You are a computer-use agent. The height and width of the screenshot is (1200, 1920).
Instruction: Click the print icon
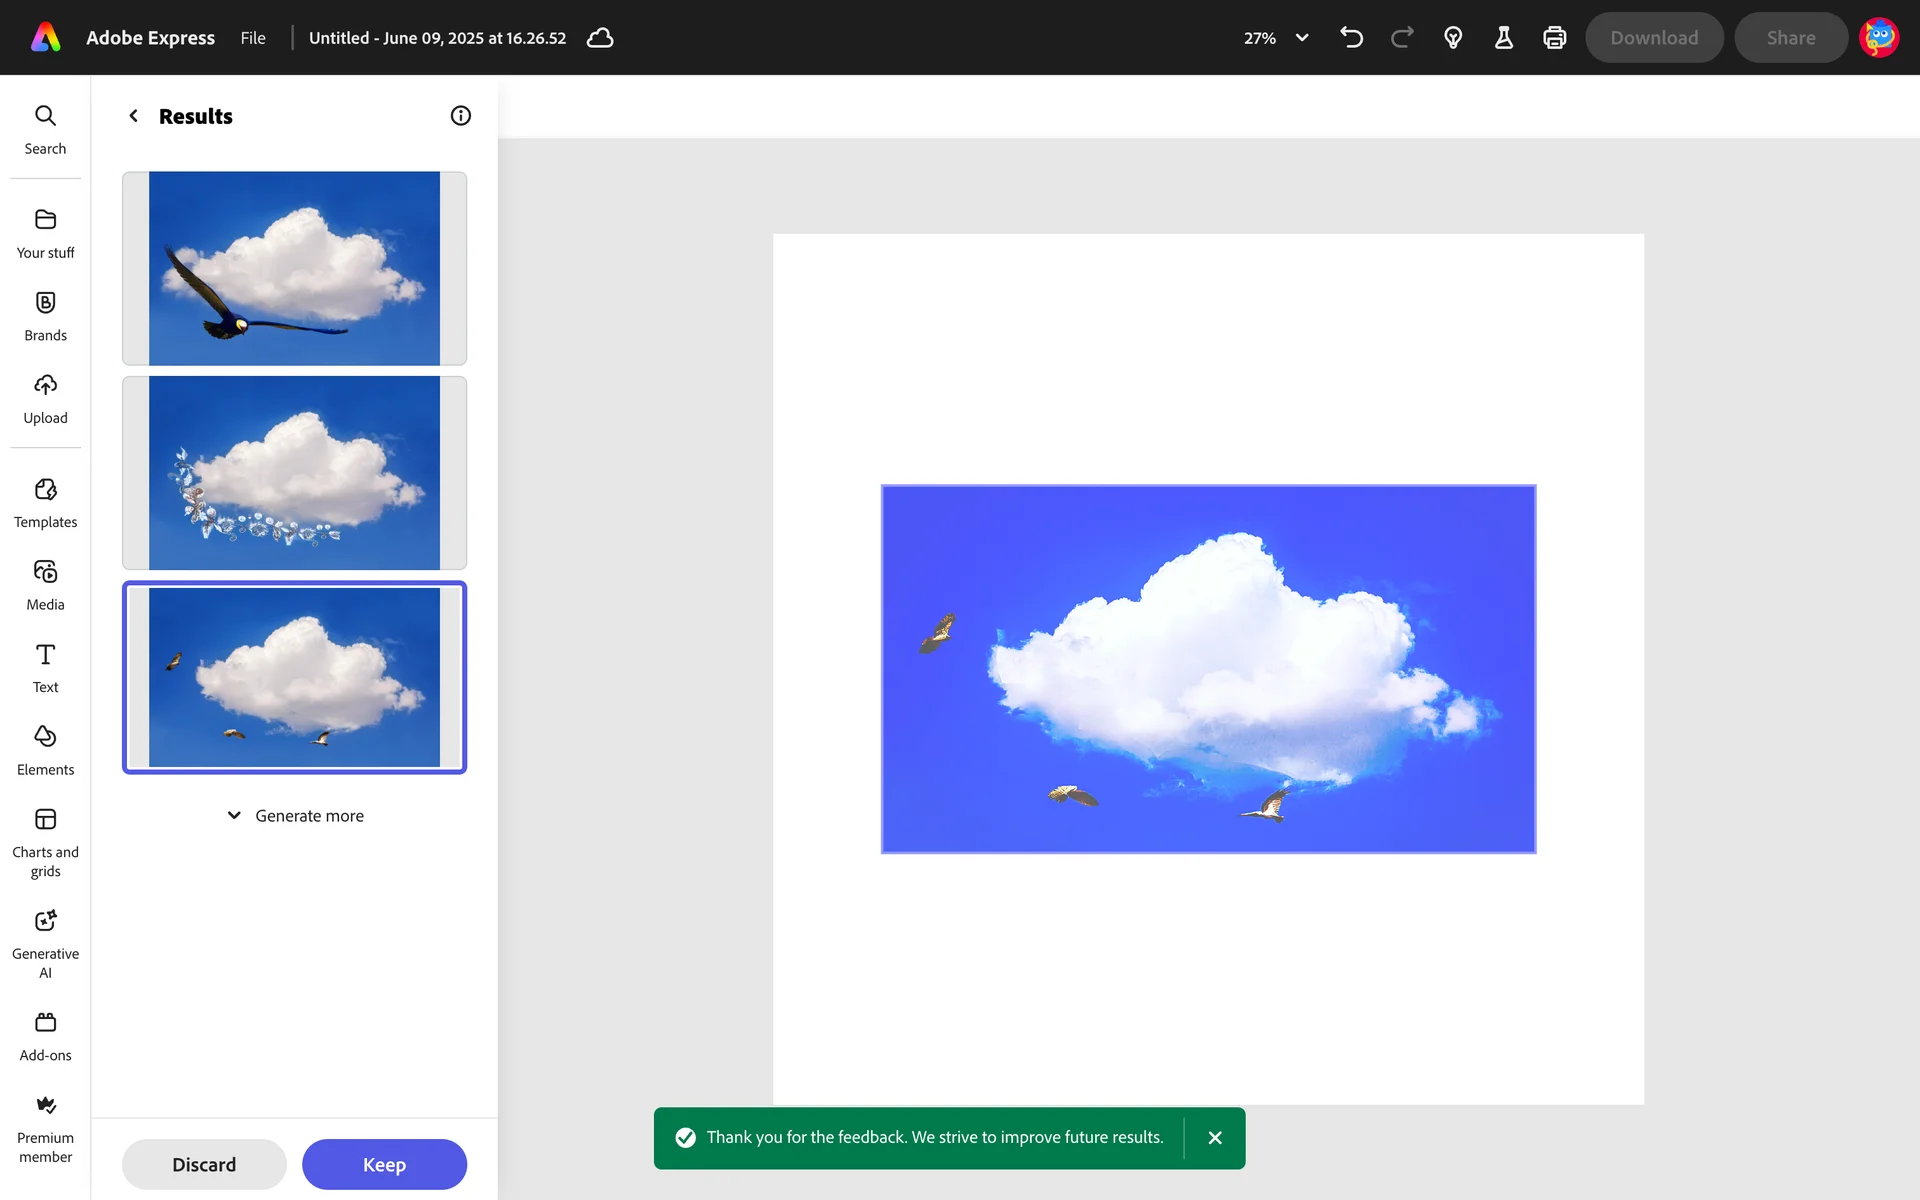coord(1554,38)
